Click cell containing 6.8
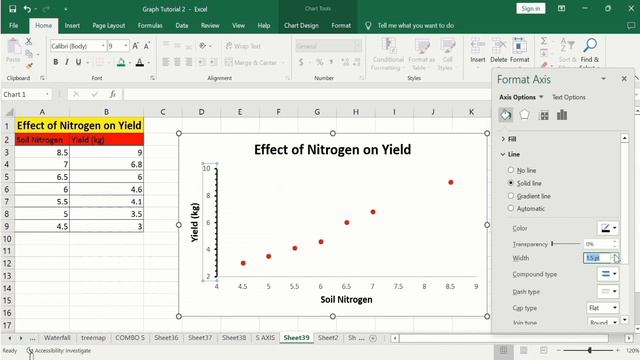The height and width of the screenshot is (360, 640). point(107,164)
